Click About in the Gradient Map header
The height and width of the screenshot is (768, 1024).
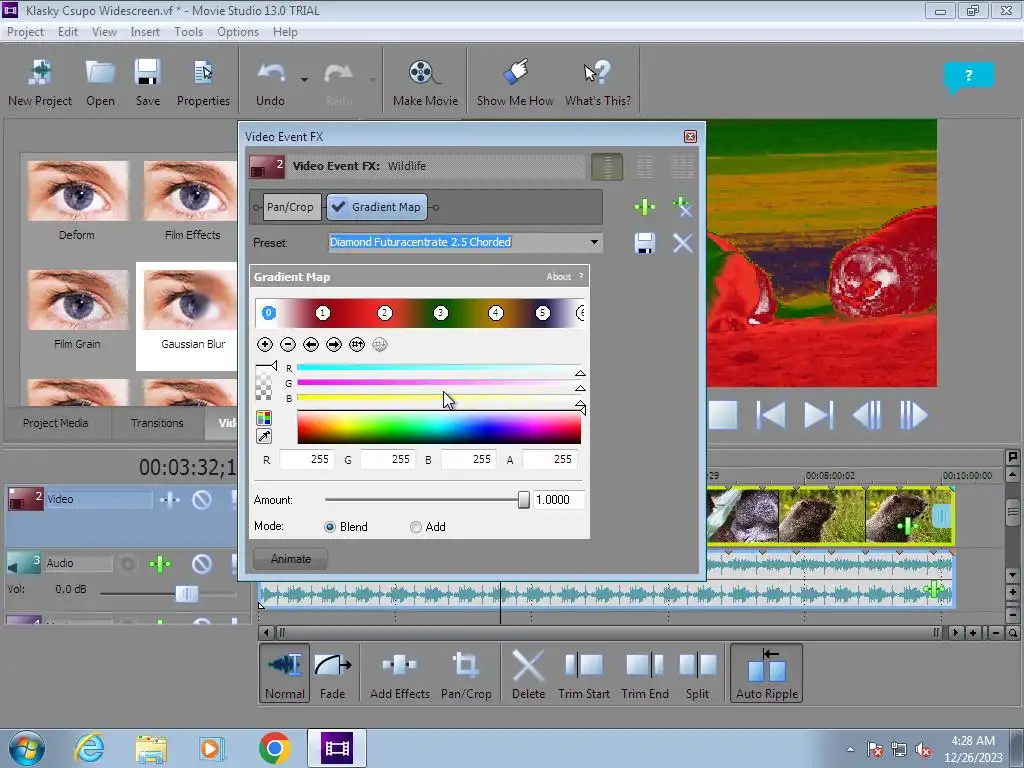[558, 277]
